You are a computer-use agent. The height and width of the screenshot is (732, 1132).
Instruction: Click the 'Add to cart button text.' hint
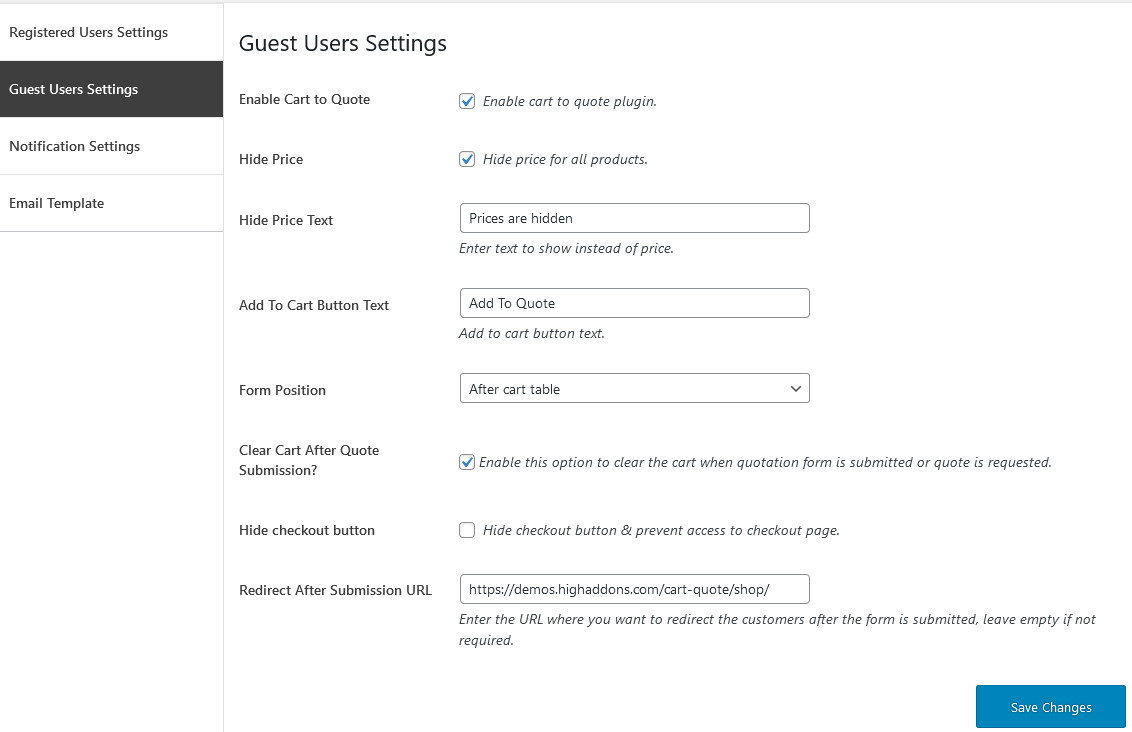531,334
